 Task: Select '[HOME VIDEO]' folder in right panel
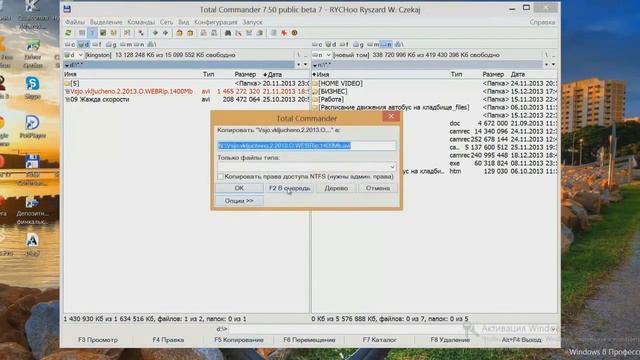click(434, 83)
